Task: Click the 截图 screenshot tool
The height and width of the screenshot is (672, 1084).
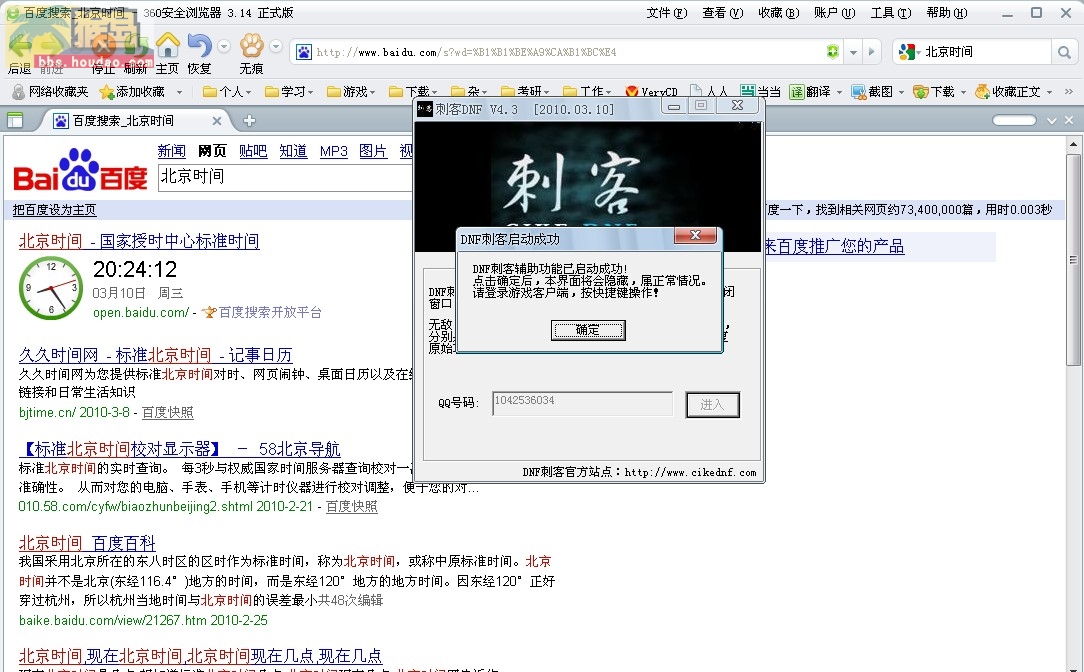Action: click(x=872, y=91)
